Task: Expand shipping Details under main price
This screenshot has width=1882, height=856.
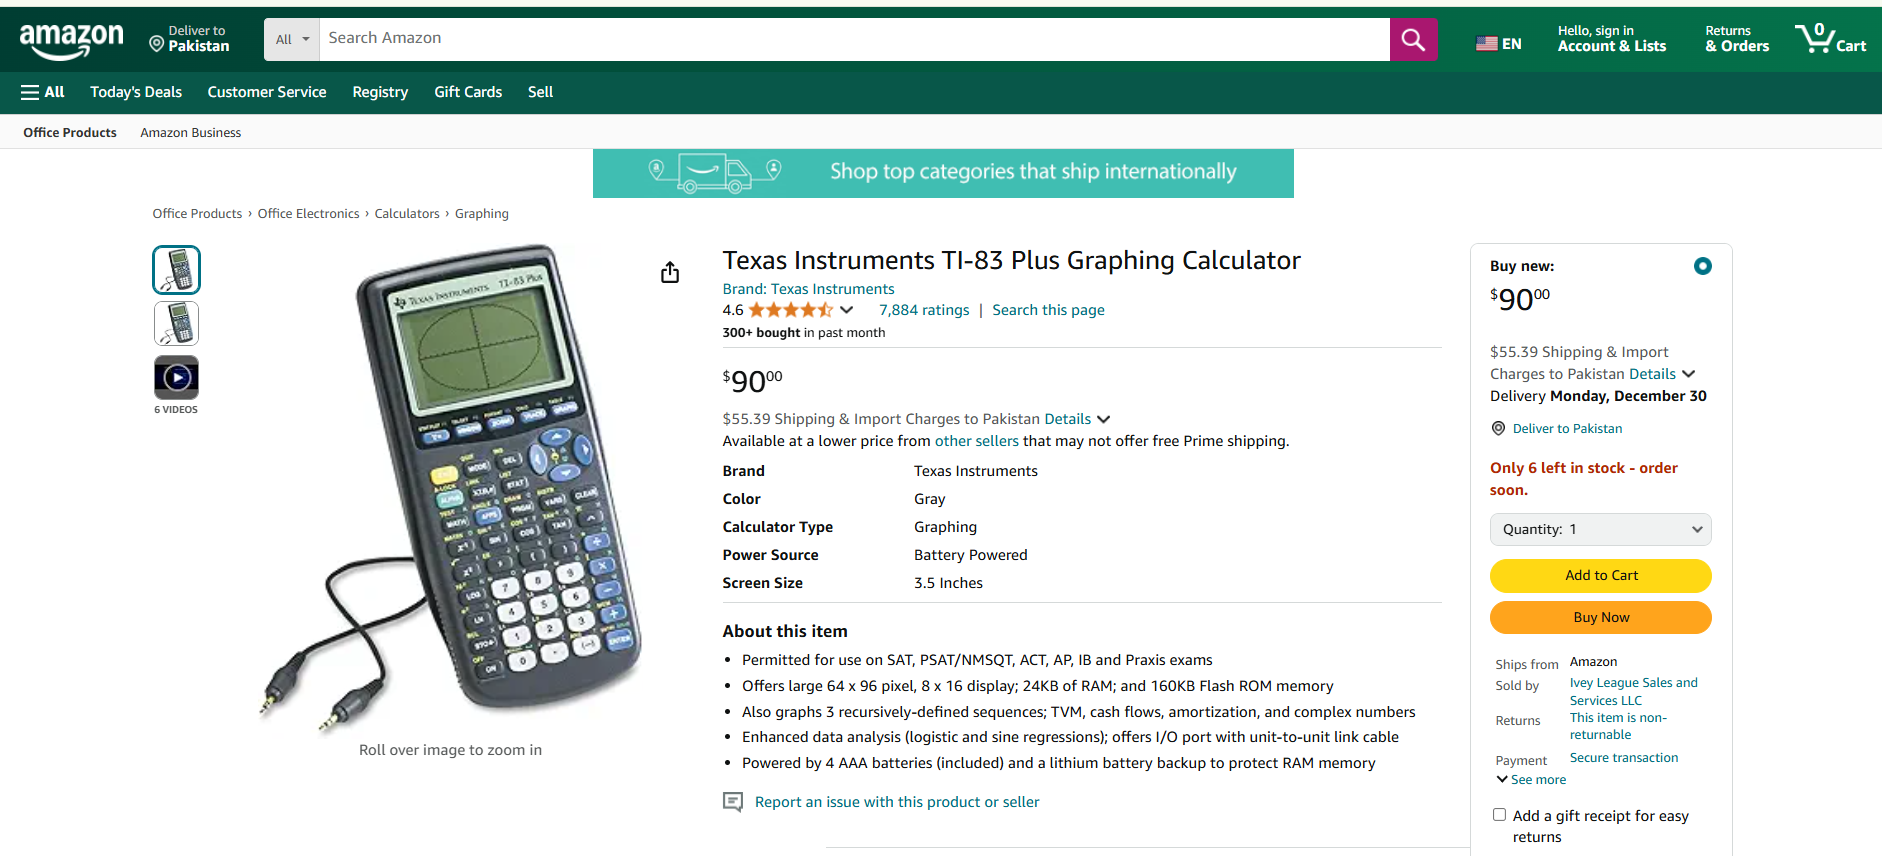Action: tap(1077, 419)
